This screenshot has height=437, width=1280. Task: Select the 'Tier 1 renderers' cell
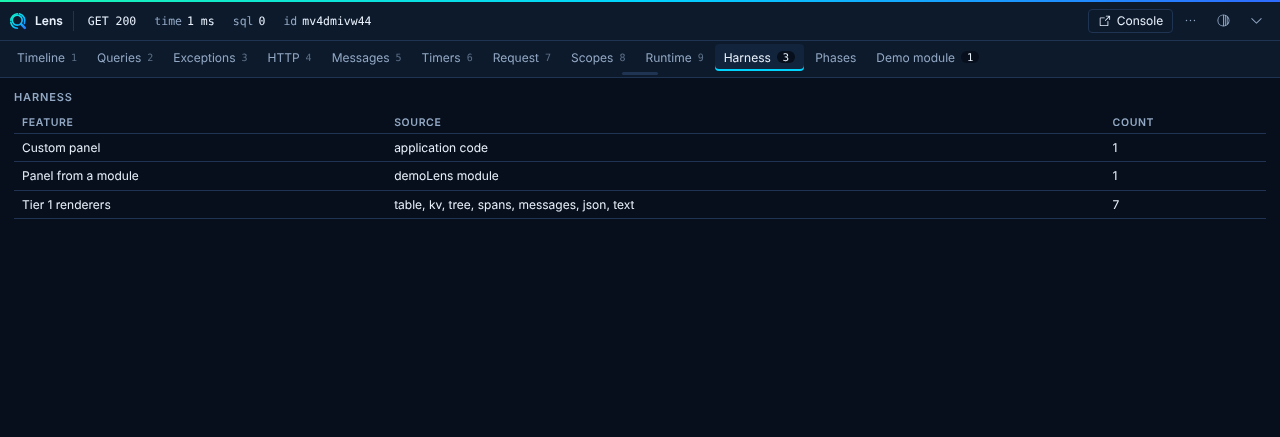tap(66, 205)
